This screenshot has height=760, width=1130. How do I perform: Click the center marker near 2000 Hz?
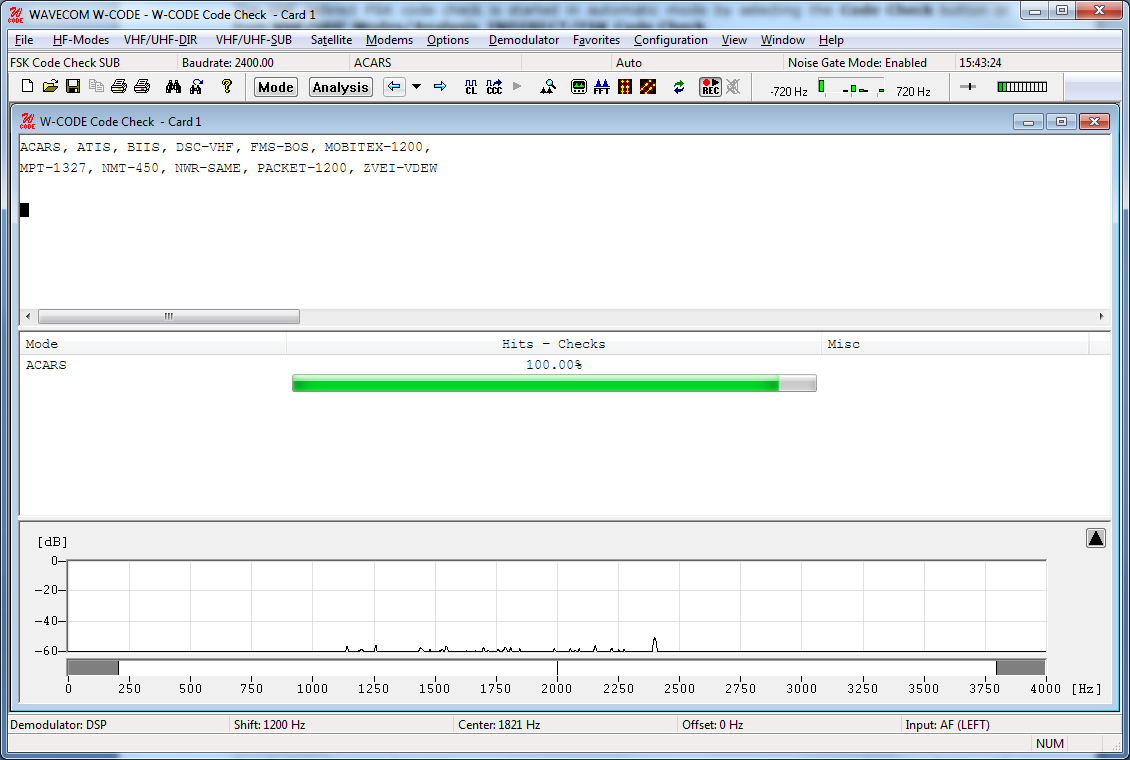click(x=557, y=668)
